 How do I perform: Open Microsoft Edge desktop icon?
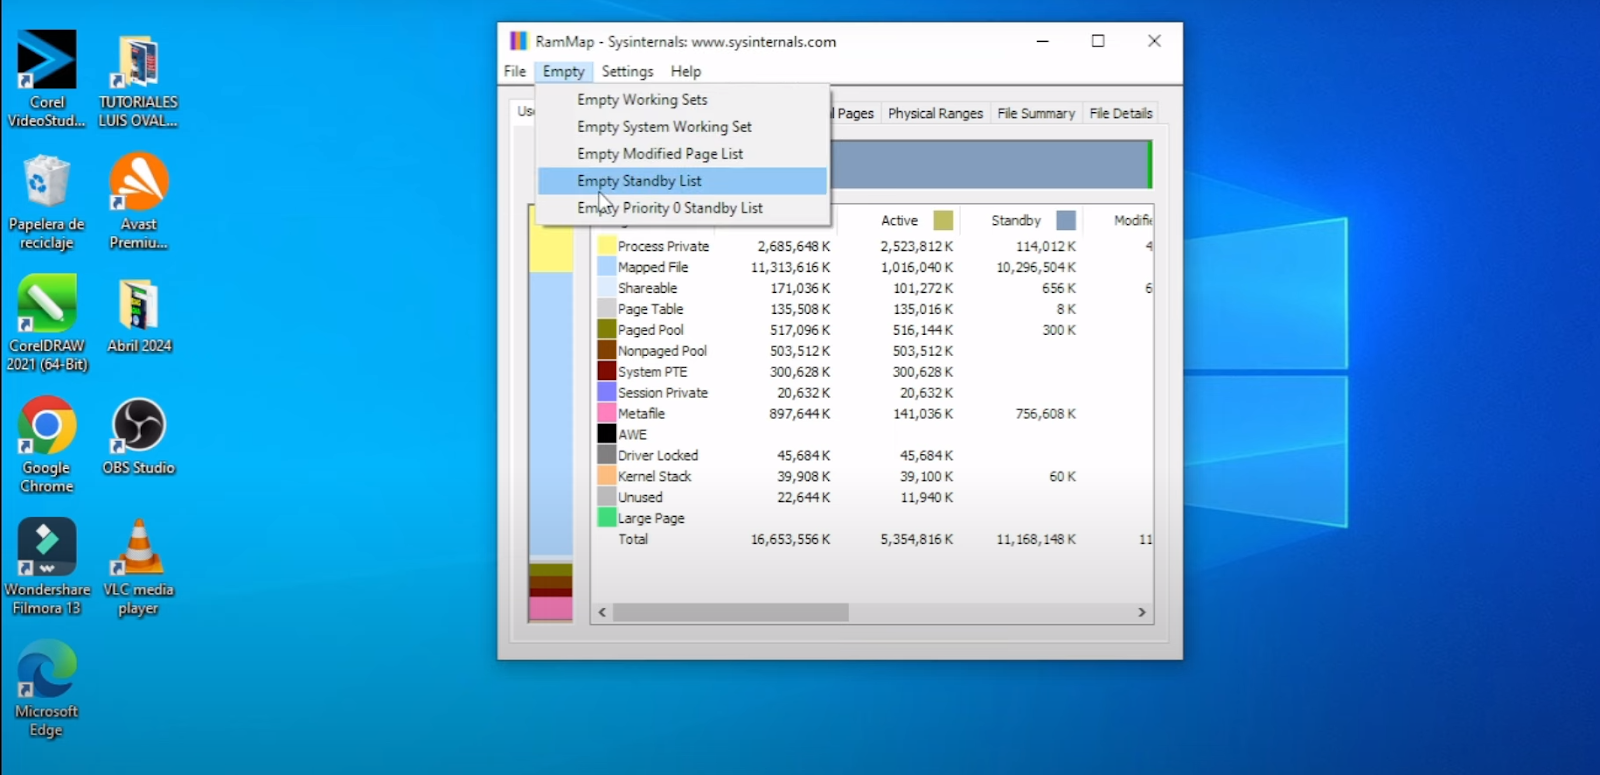[x=46, y=689]
